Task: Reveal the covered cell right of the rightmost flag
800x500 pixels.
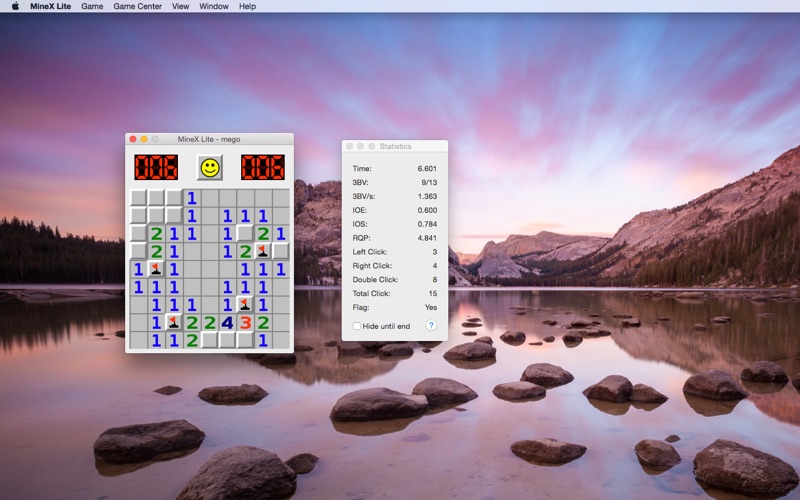Action: click(x=281, y=251)
